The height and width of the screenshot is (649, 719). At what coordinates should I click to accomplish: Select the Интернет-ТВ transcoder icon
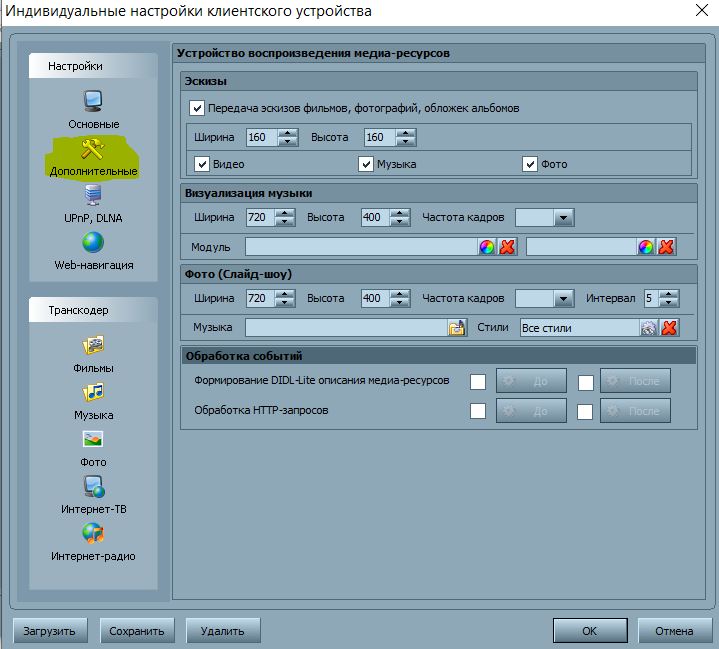coord(94,487)
